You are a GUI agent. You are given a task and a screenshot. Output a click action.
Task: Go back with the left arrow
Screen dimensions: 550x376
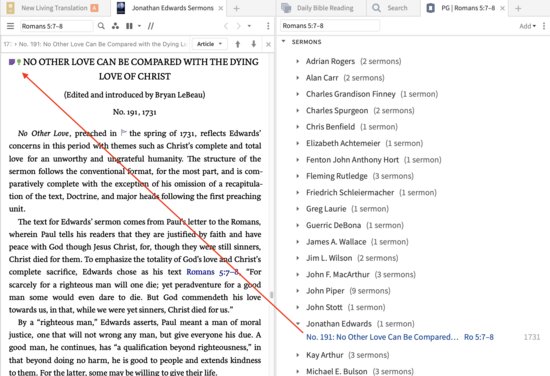click(x=226, y=26)
